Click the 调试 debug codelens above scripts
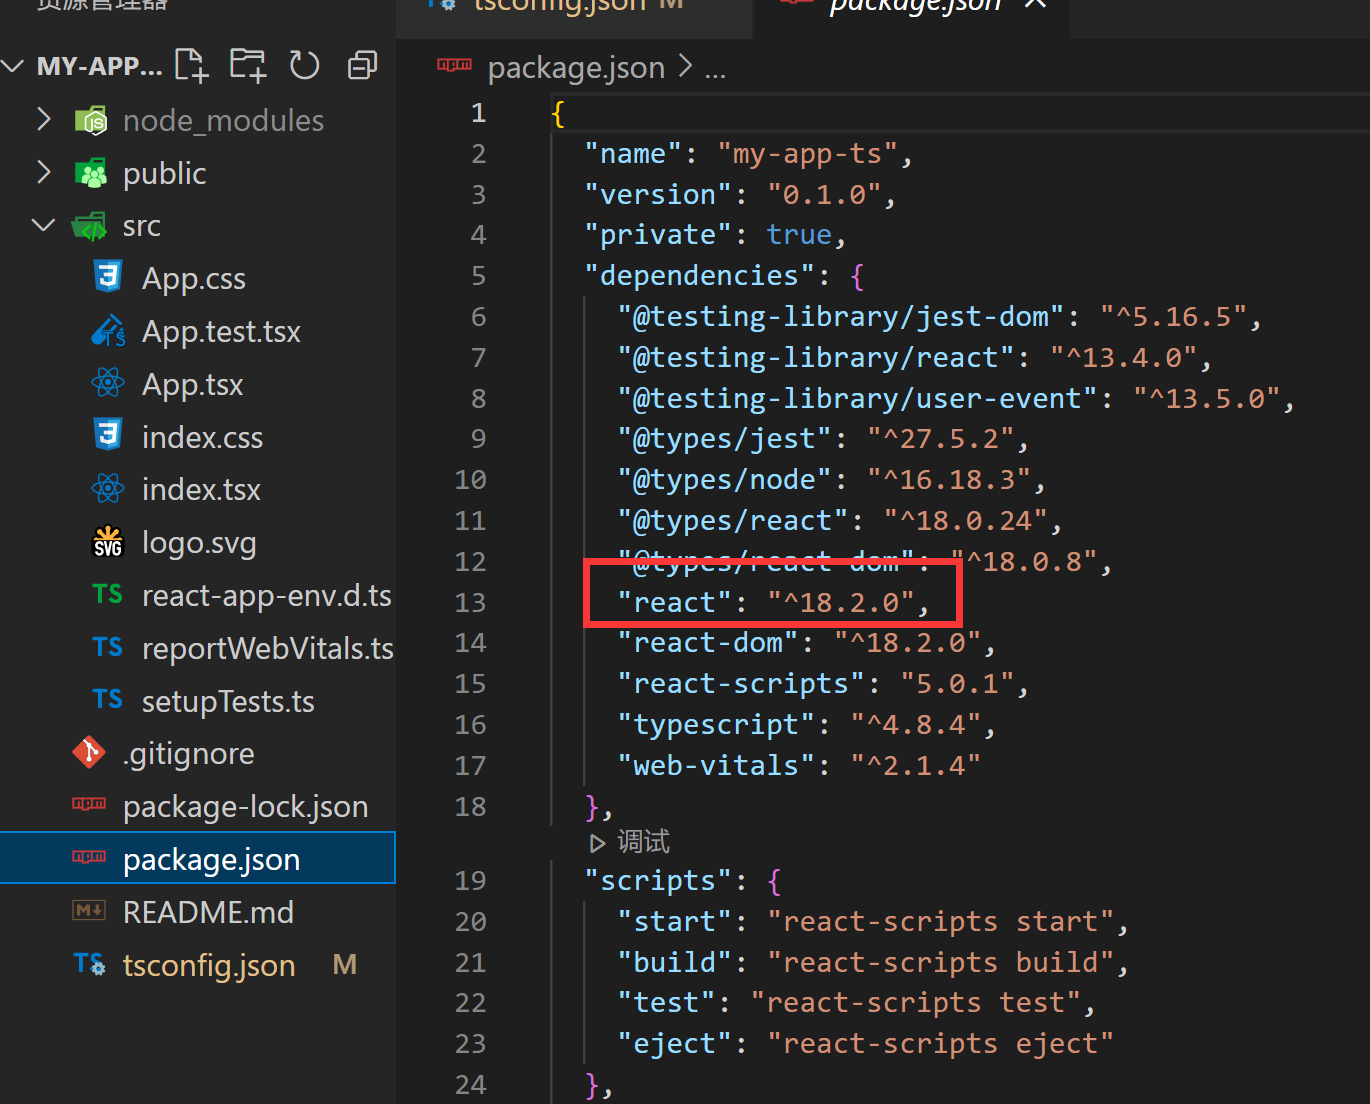 [643, 842]
